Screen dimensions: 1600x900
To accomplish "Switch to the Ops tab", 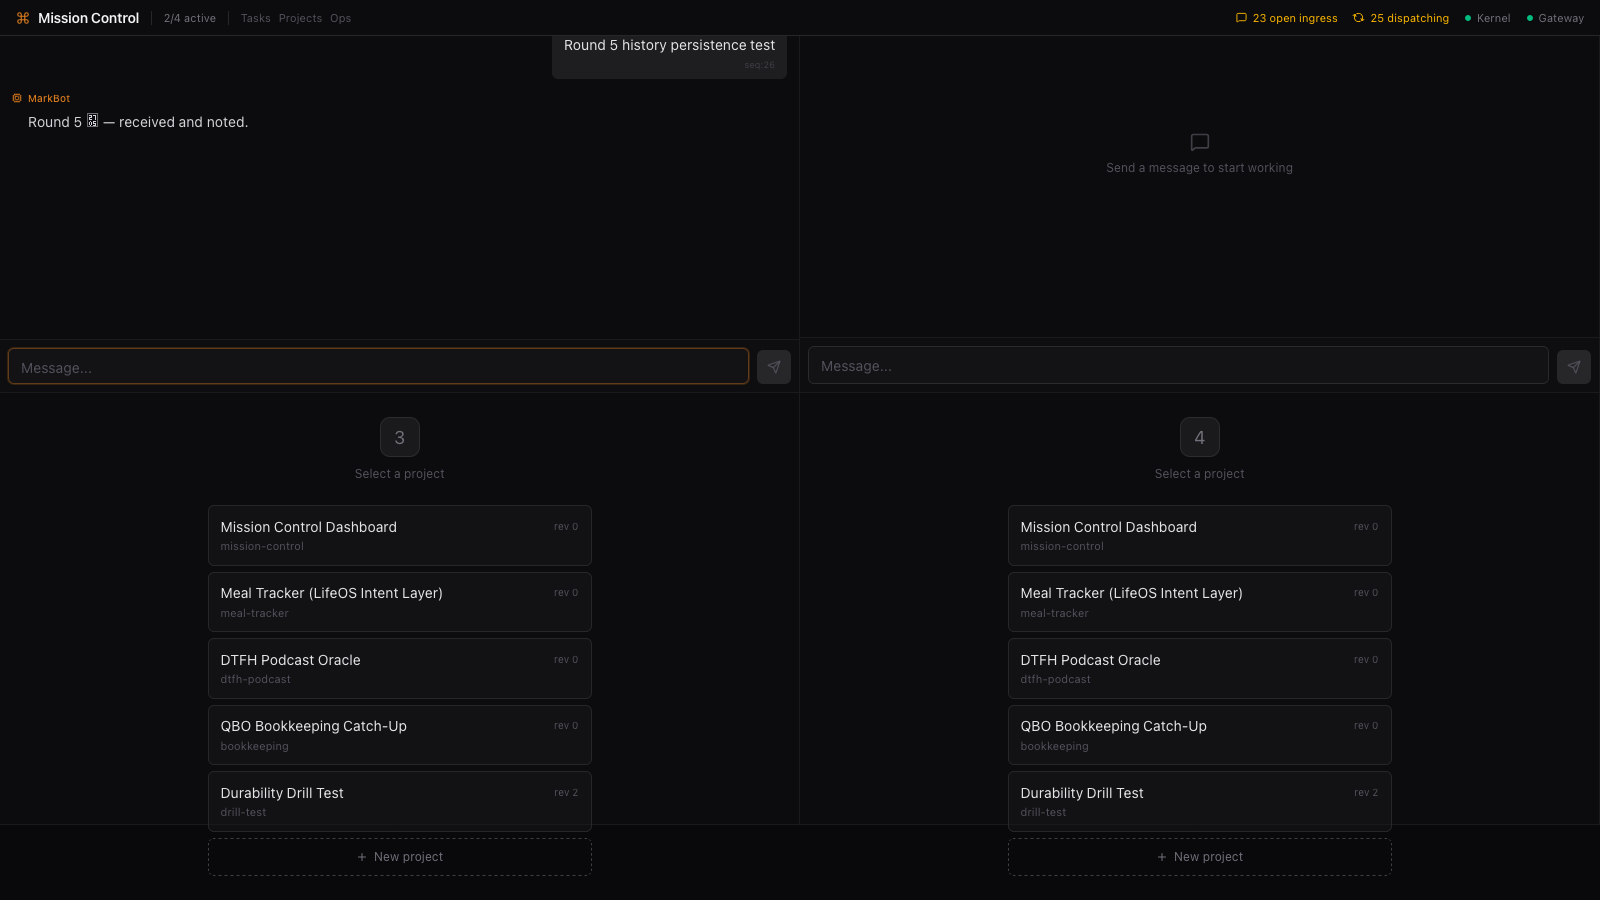I will [340, 18].
